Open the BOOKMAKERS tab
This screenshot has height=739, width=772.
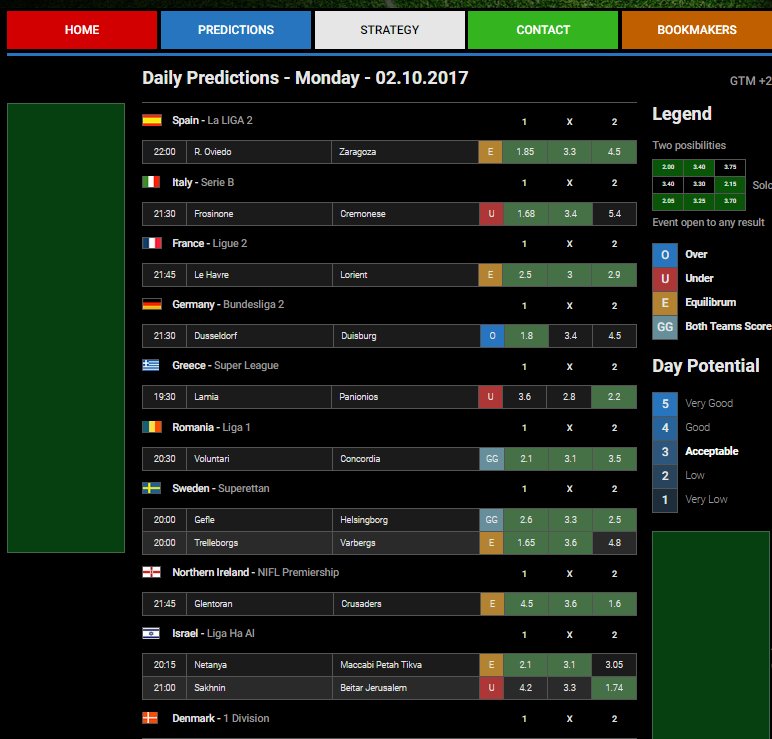(697, 30)
